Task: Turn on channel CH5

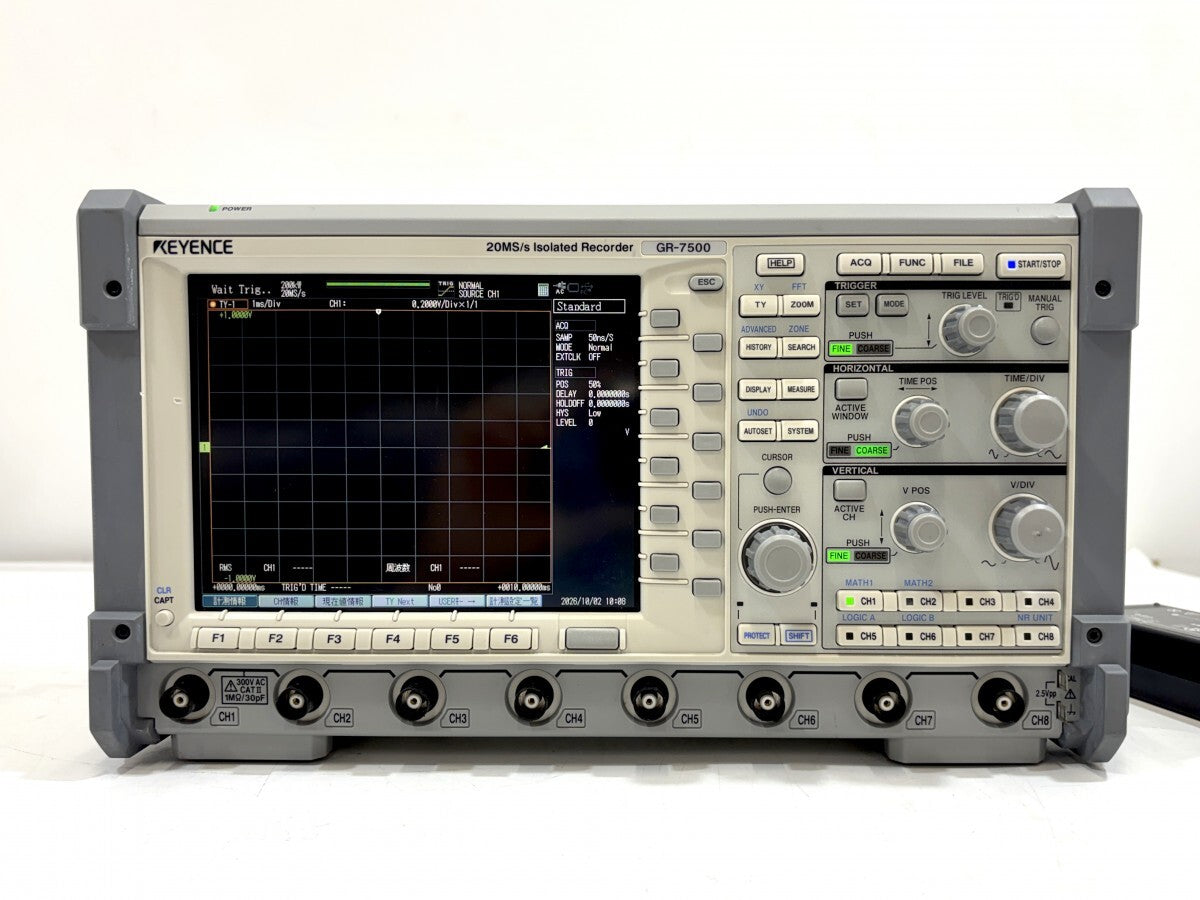Action: pos(860,636)
